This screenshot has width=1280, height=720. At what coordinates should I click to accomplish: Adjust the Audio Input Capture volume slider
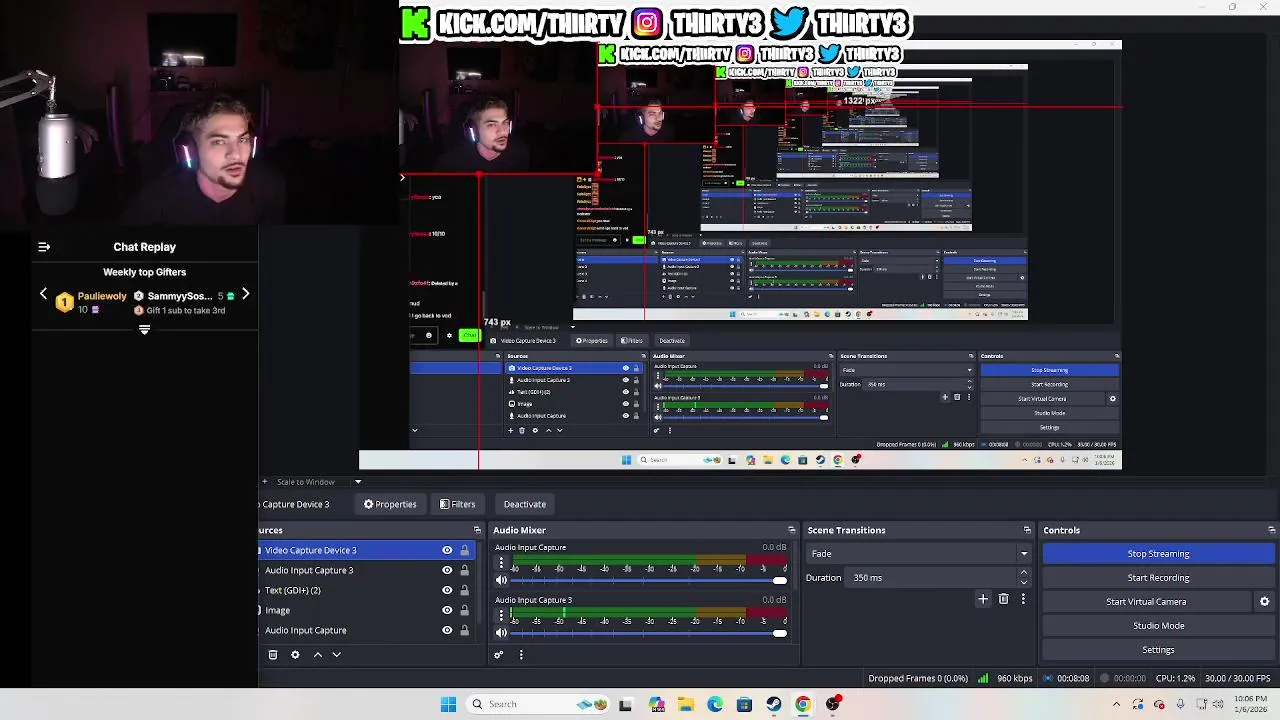click(648, 580)
